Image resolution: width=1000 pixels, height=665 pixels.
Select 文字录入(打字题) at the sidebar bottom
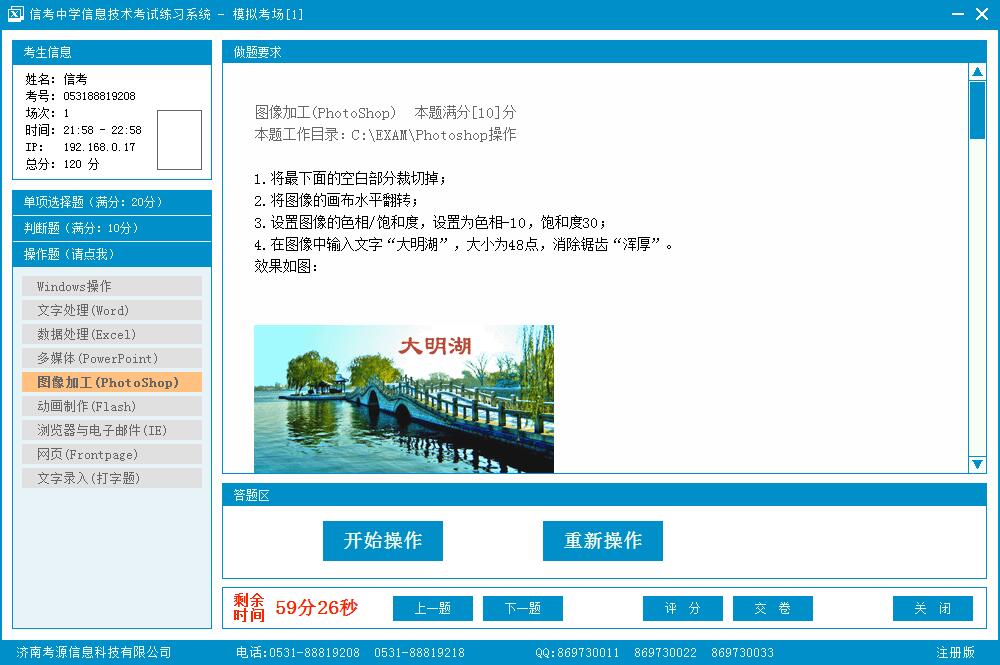click(111, 477)
